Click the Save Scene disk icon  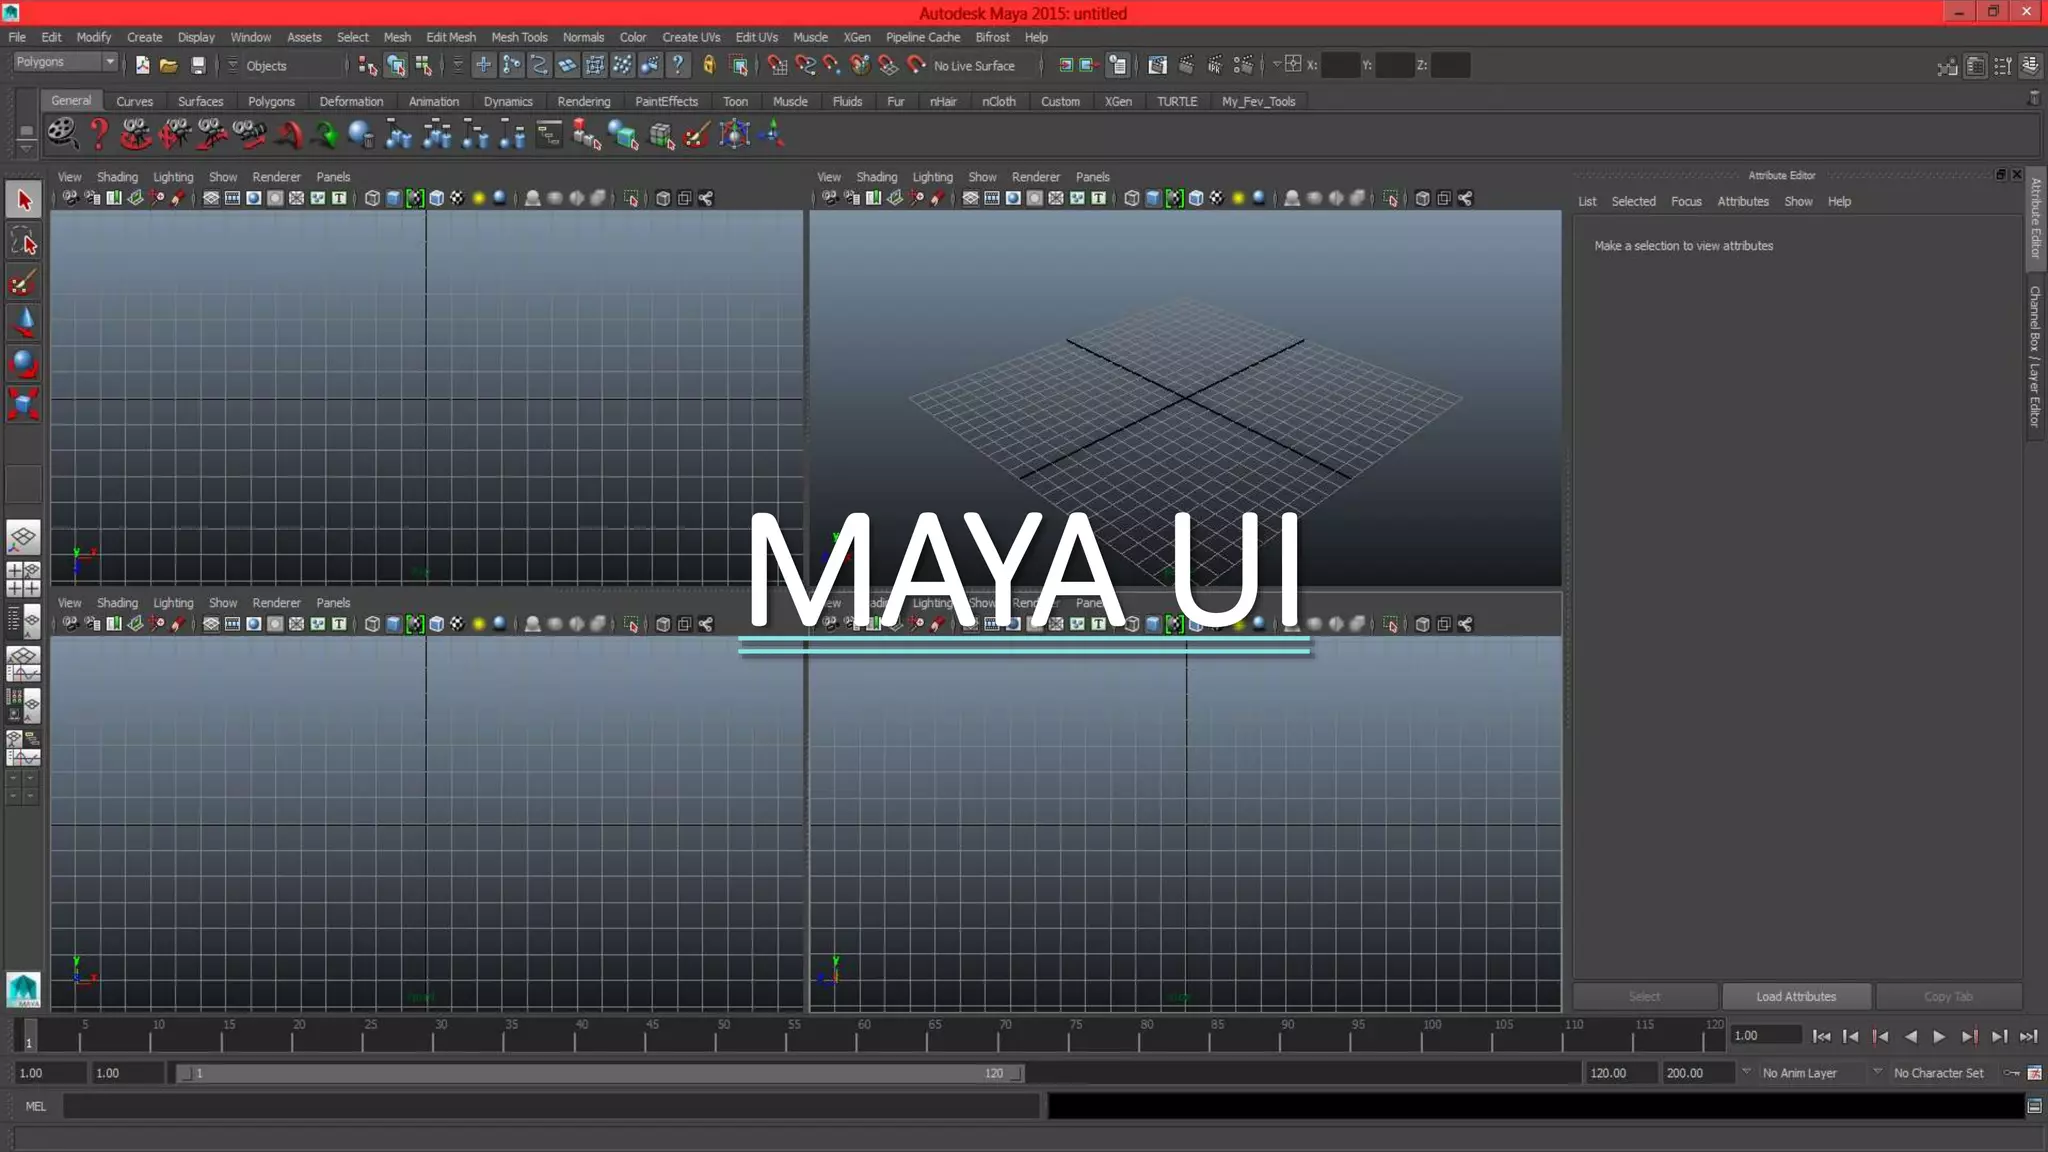pos(198,66)
